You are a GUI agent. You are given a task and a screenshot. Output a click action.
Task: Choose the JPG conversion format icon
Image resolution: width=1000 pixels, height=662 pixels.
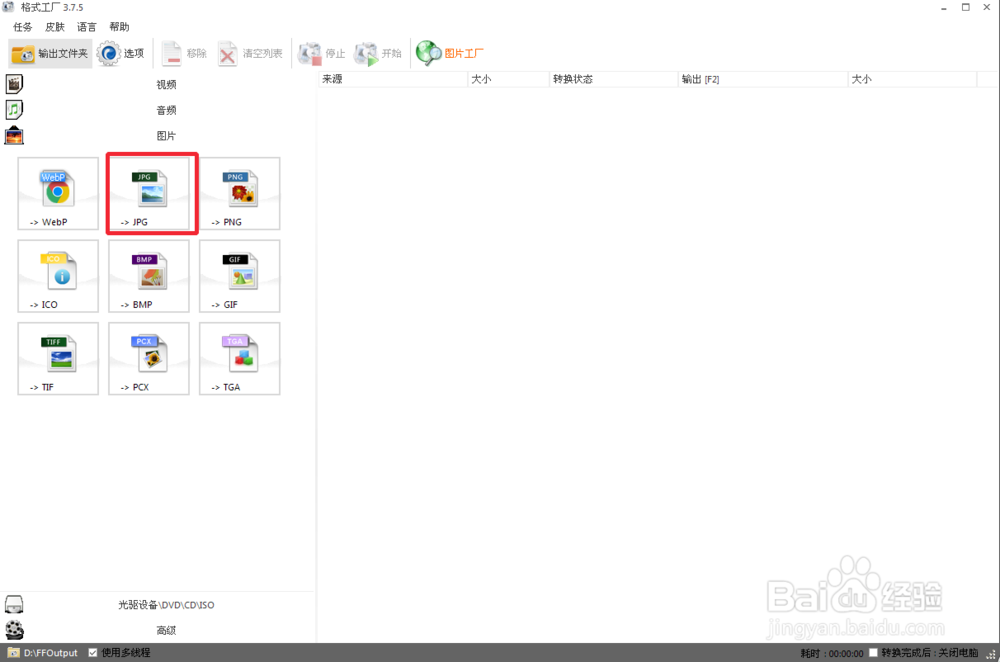149,194
